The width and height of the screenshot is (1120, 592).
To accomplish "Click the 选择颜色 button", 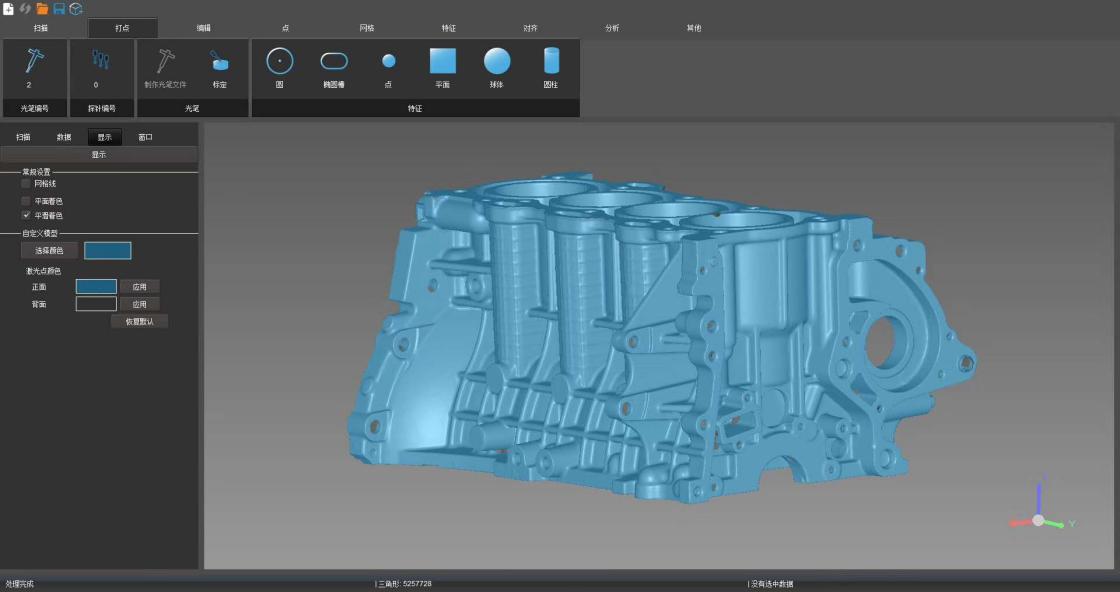I will [x=49, y=251].
